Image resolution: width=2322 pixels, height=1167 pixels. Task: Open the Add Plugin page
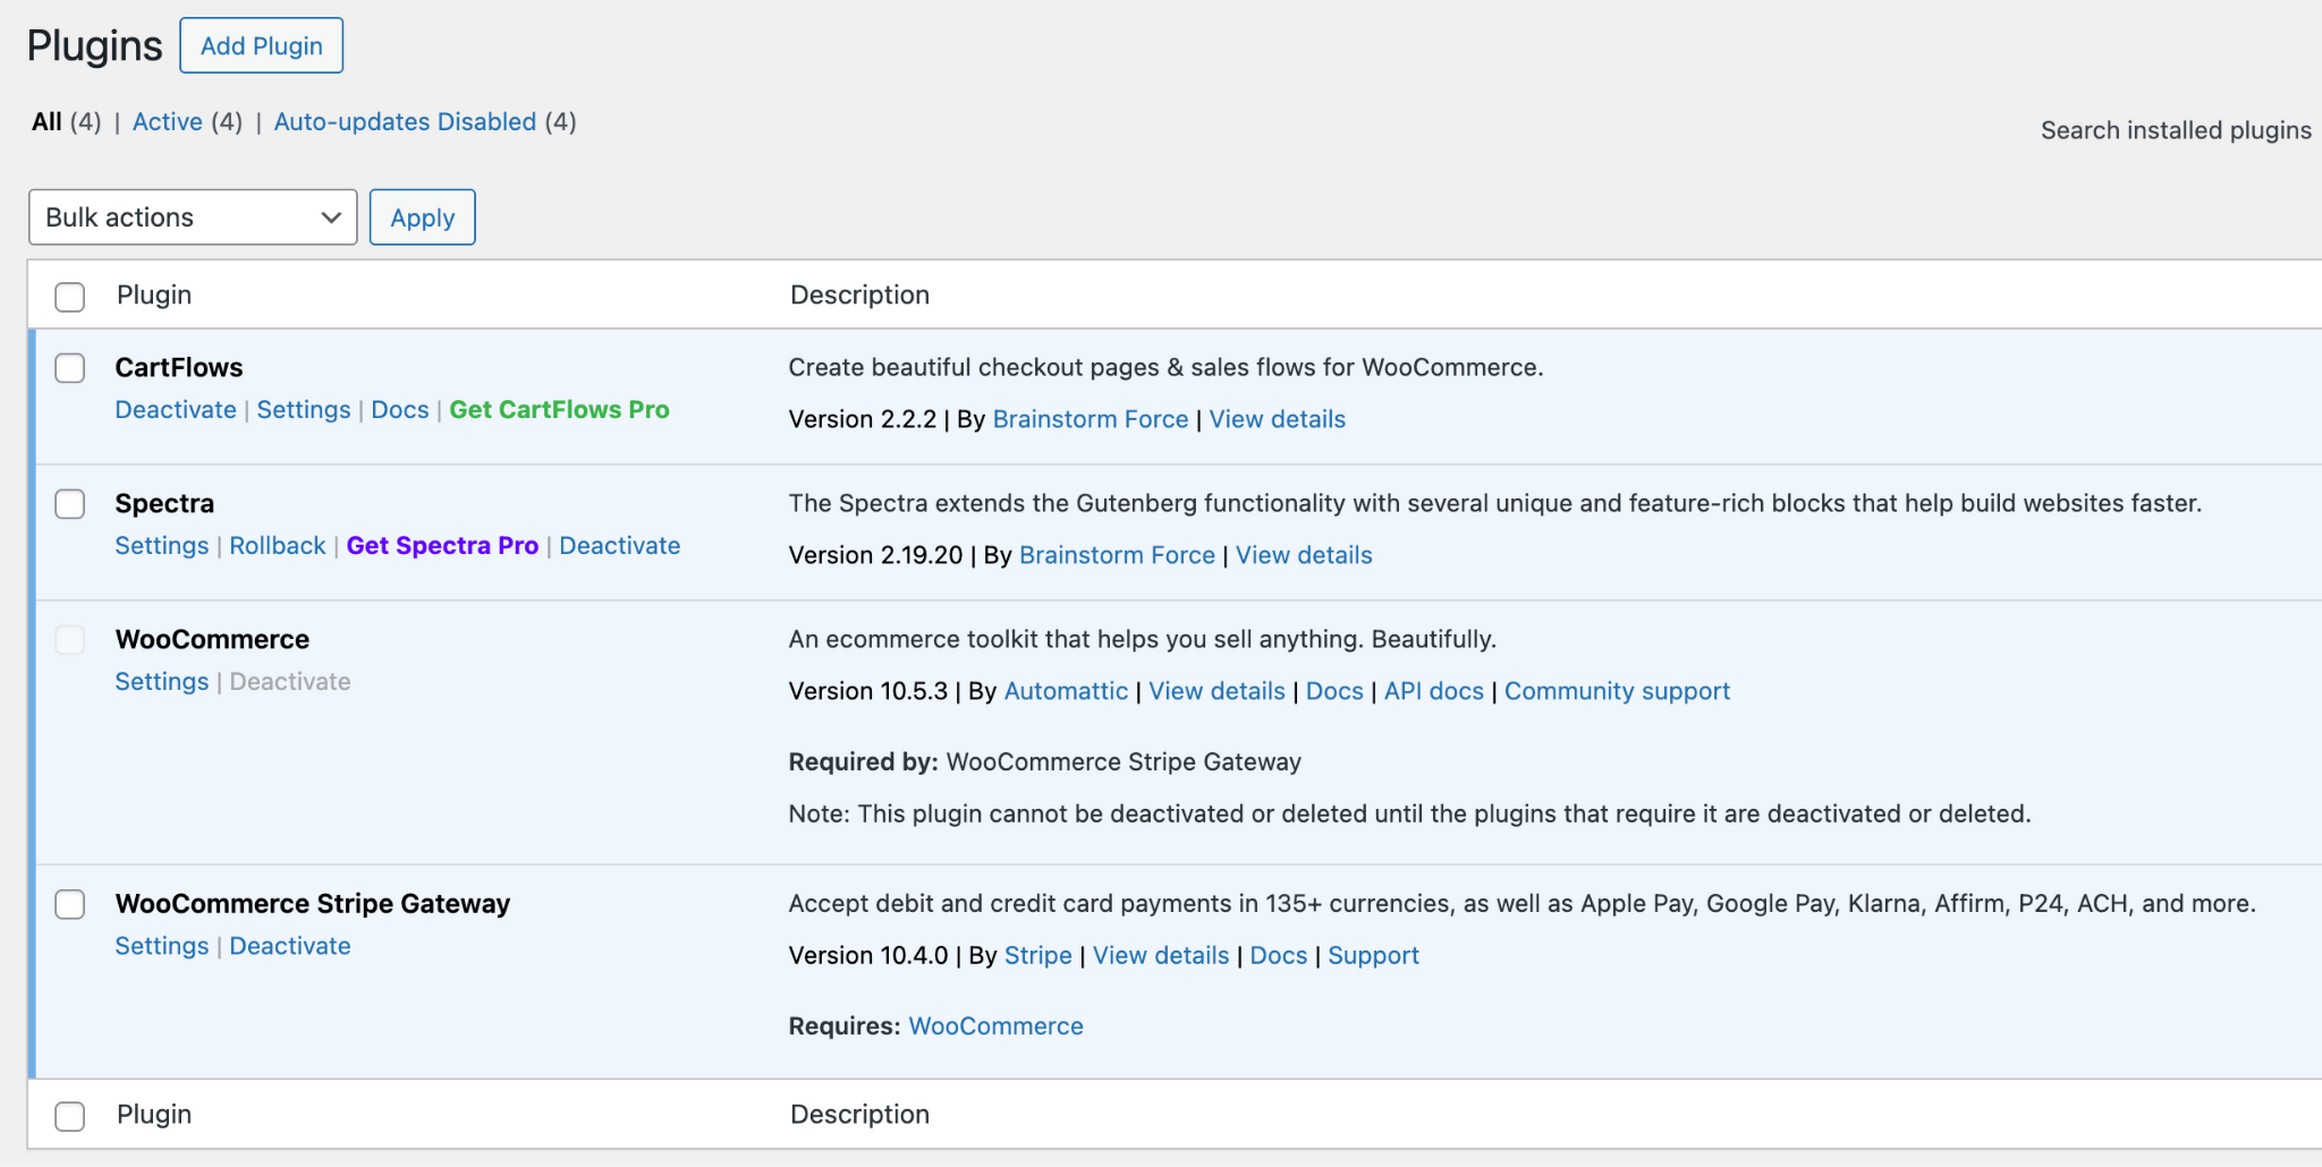(261, 45)
